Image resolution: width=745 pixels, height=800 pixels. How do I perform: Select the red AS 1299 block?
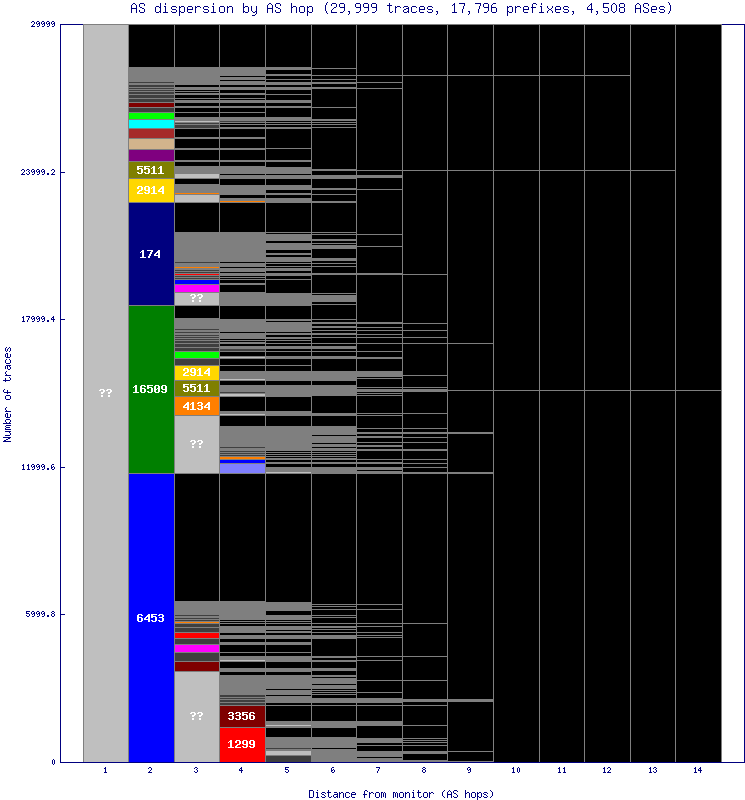click(x=242, y=744)
